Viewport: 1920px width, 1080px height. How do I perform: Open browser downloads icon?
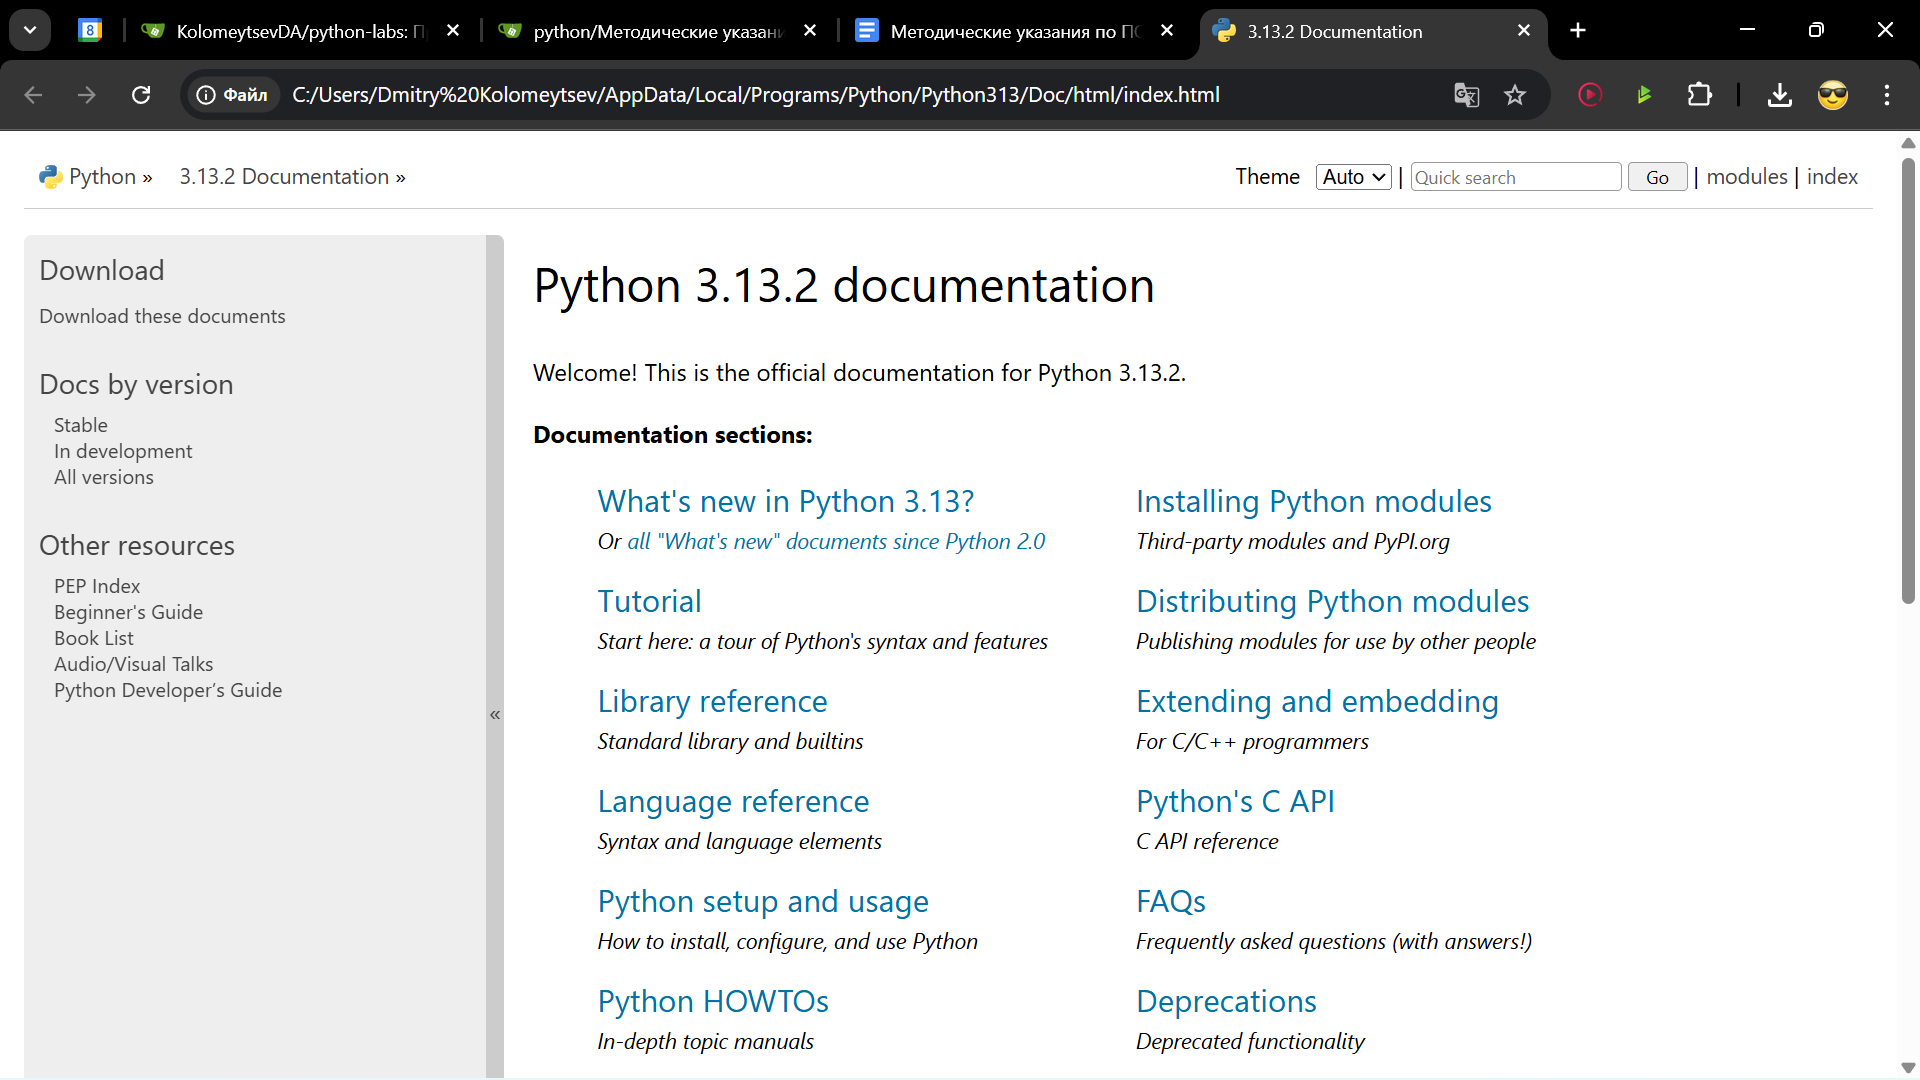pyautogui.click(x=1779, y=95)
